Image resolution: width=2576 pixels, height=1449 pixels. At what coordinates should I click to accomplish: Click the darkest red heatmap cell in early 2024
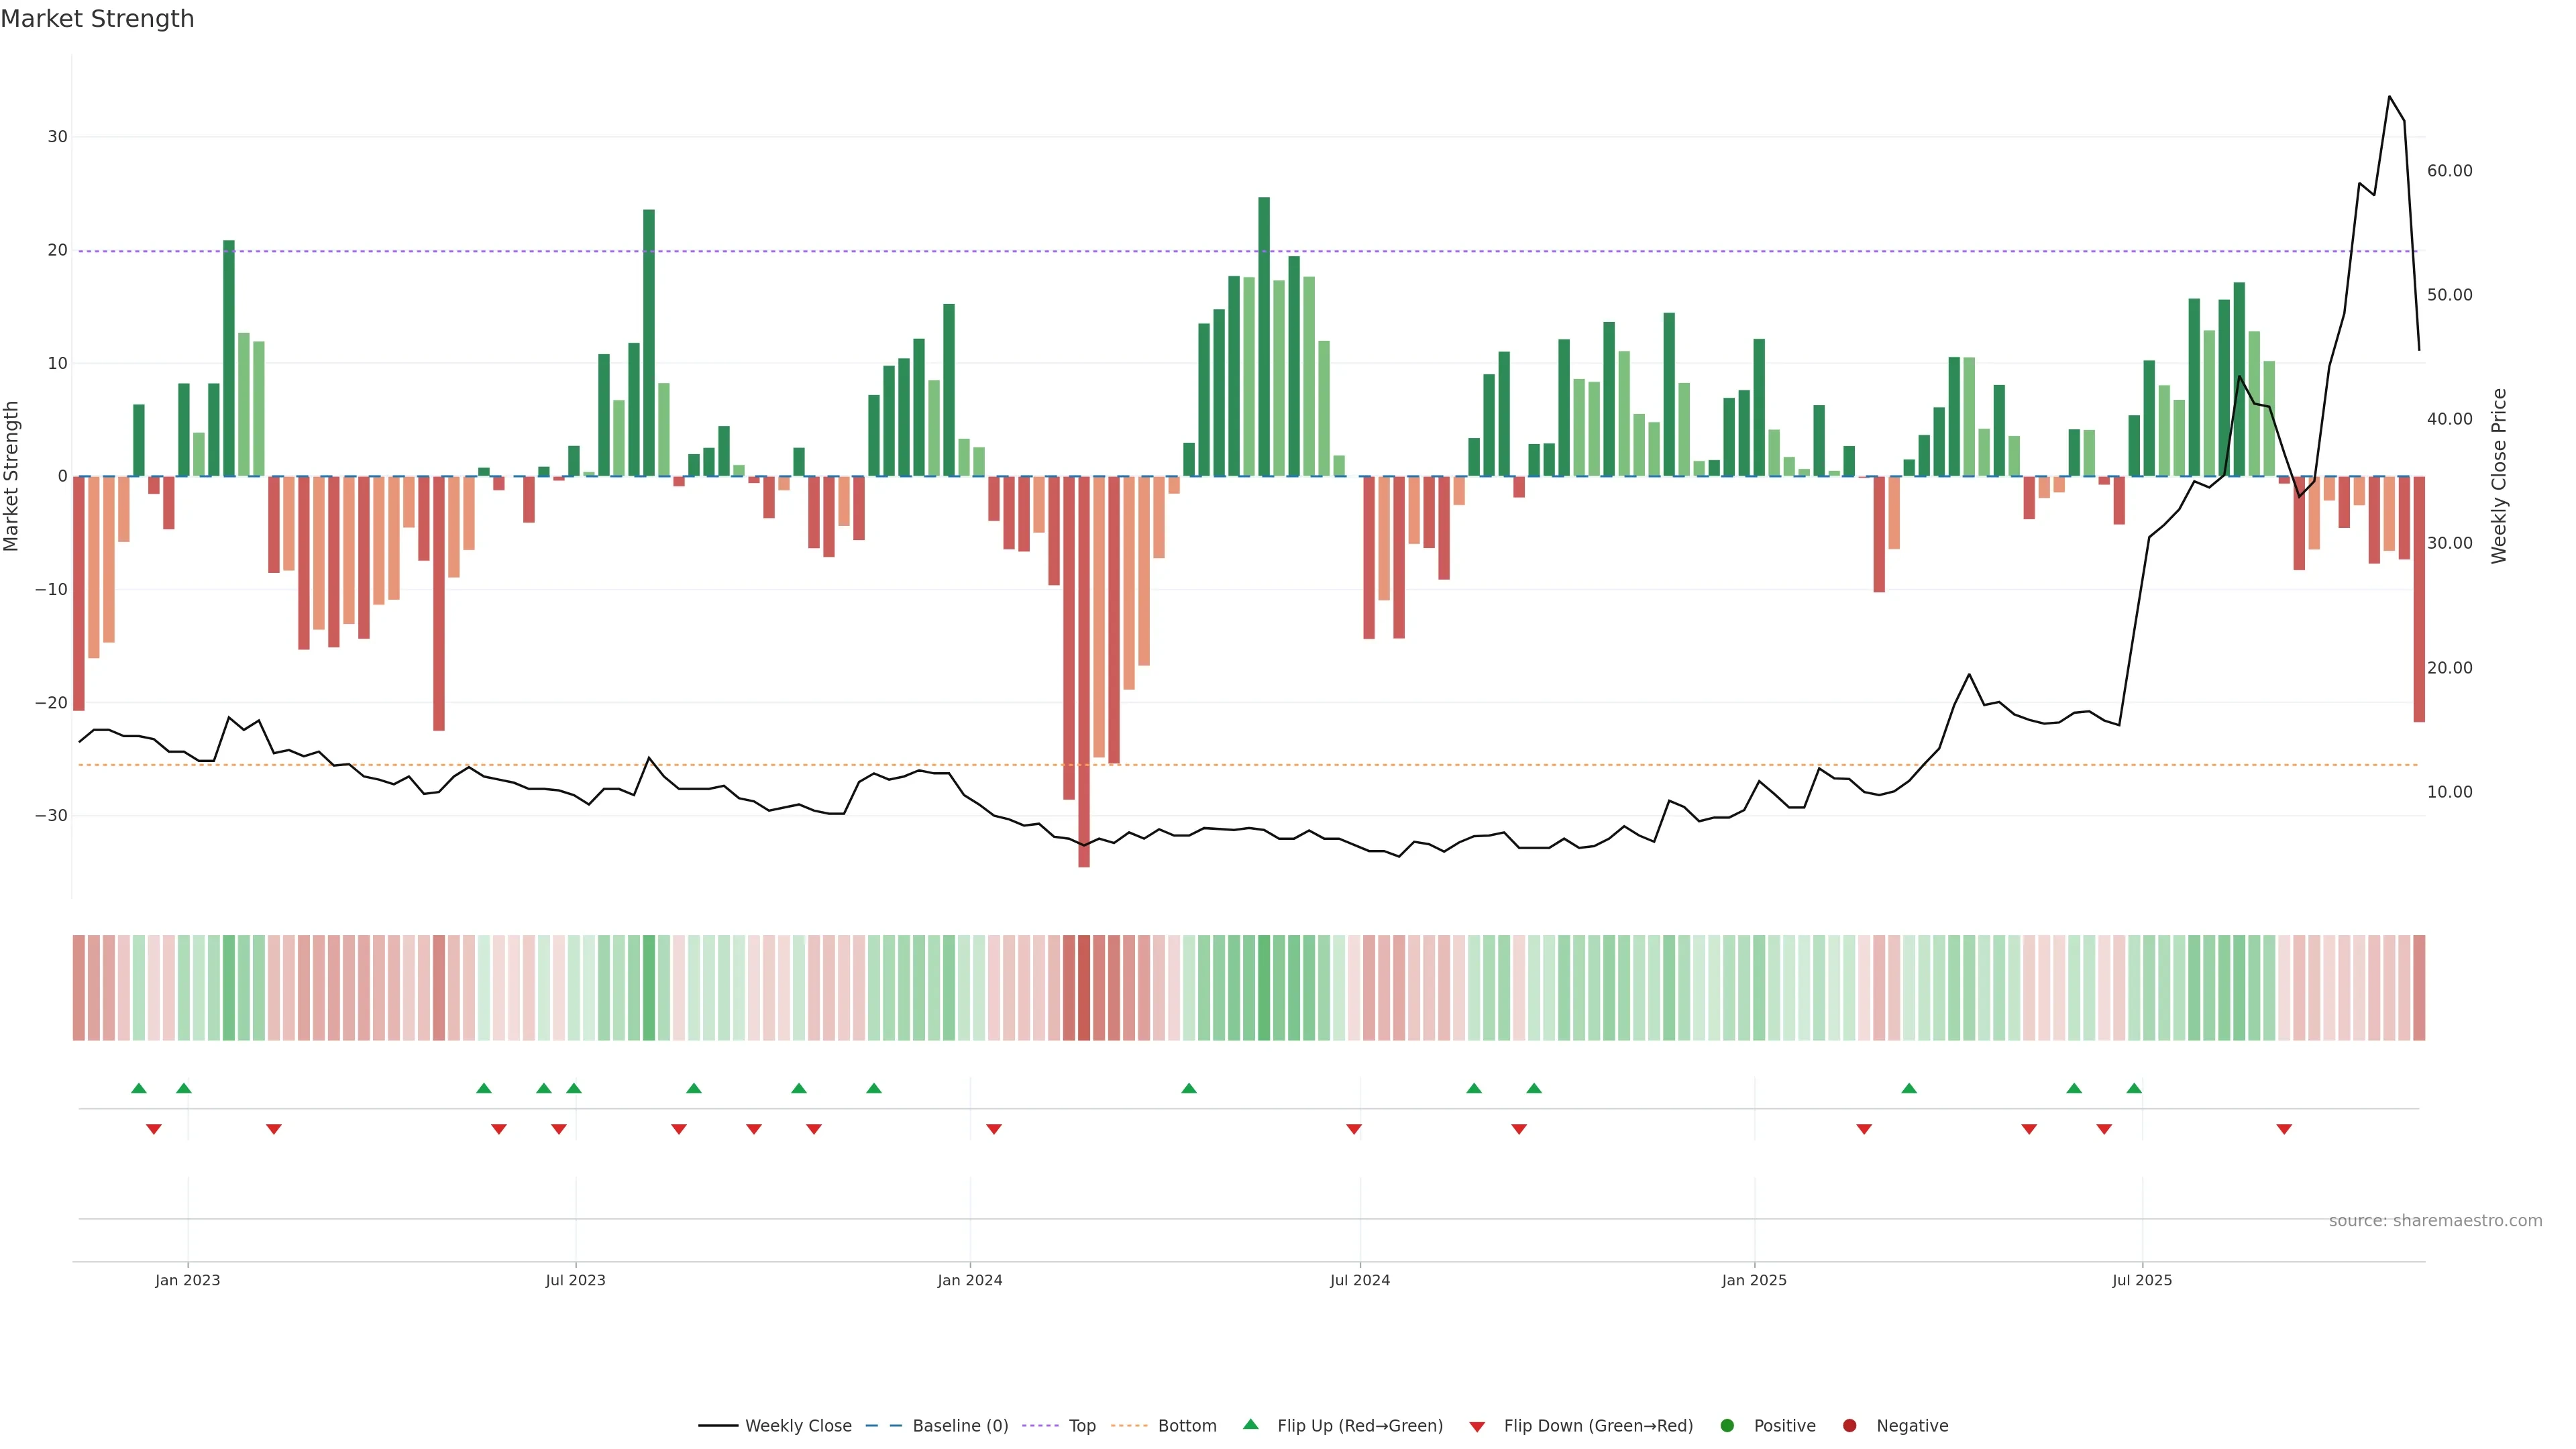[x=1084, y=987]
